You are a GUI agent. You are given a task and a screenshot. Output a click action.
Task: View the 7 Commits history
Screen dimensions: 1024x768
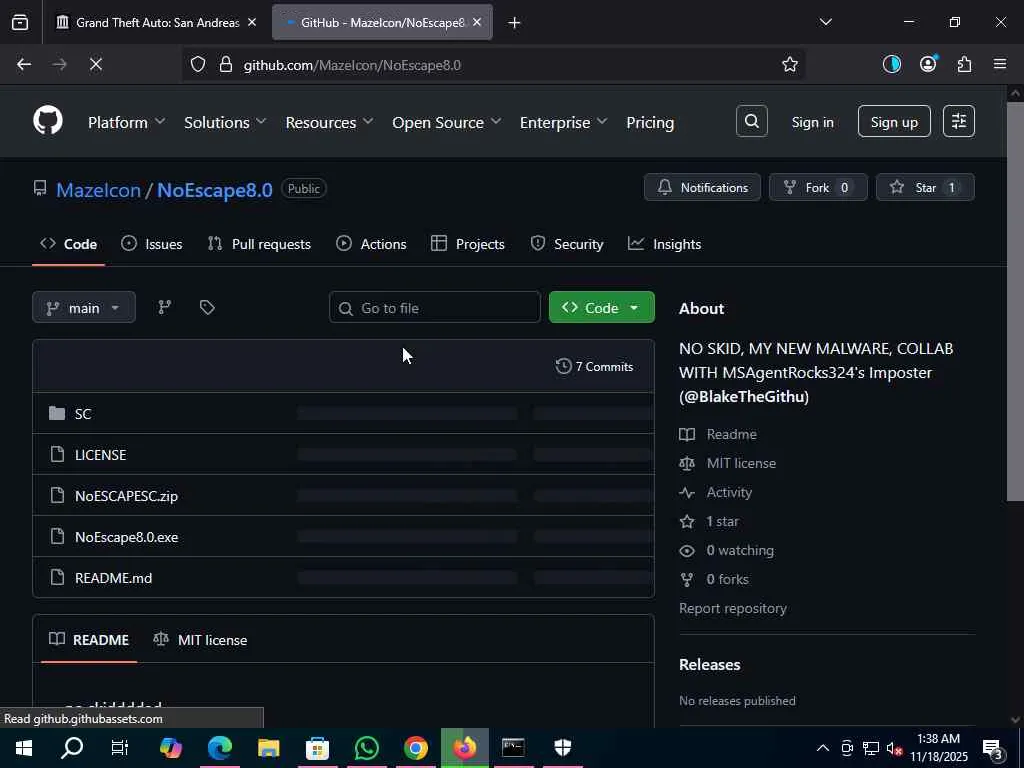(594, 366)
